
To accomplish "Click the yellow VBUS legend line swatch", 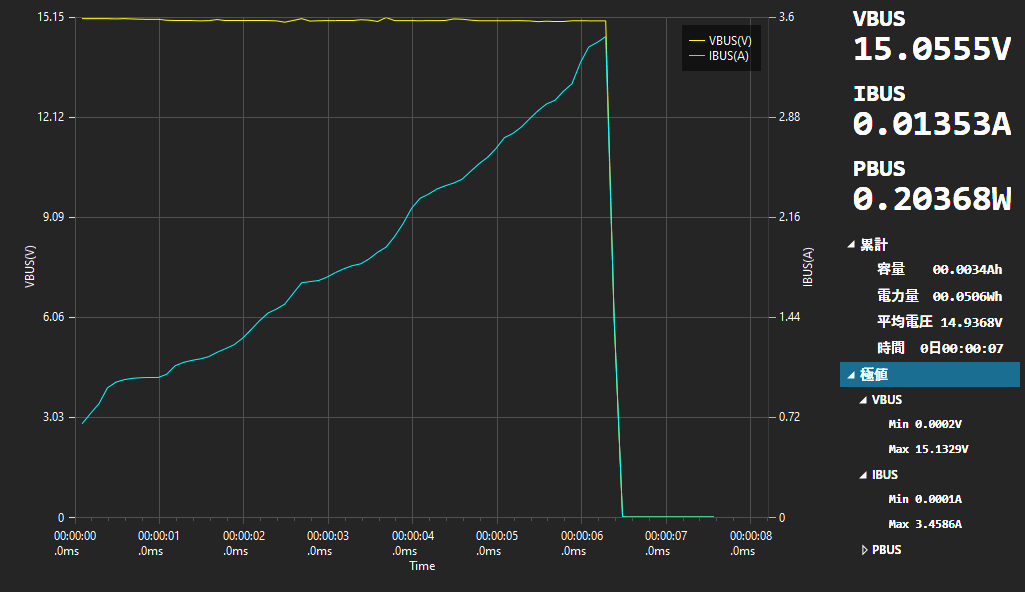I will tap(697, 40).
